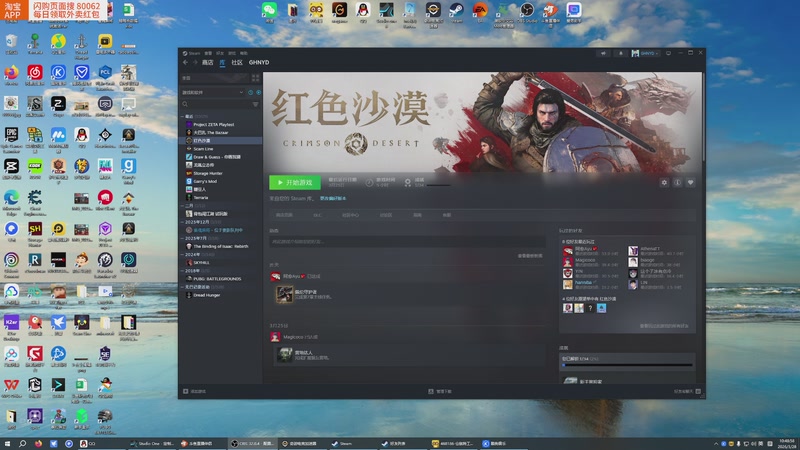The height and width of the screenshot is (450, 800).
Task: Select The Binding of Isaac: Rebirth
Action: (221, 246)
